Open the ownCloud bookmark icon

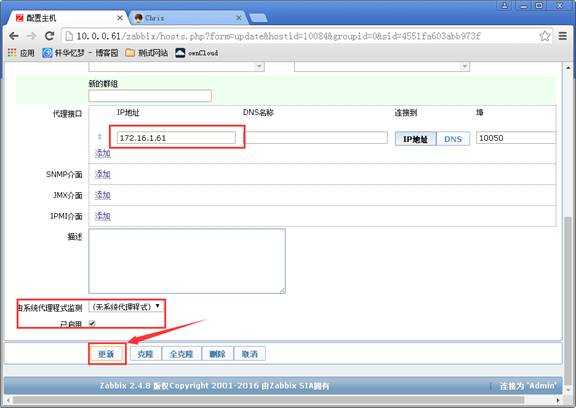click(180, 53)
